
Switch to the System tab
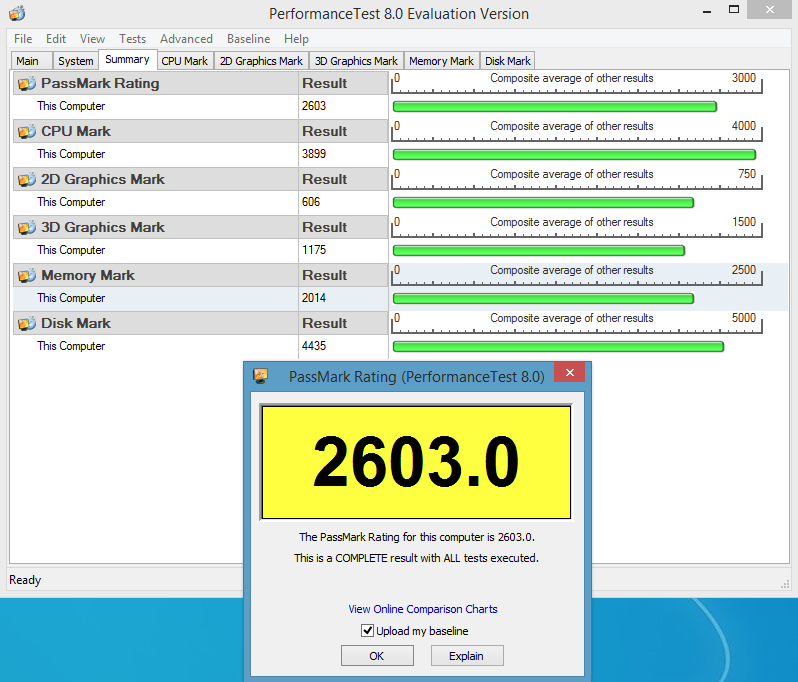[75, 61]
